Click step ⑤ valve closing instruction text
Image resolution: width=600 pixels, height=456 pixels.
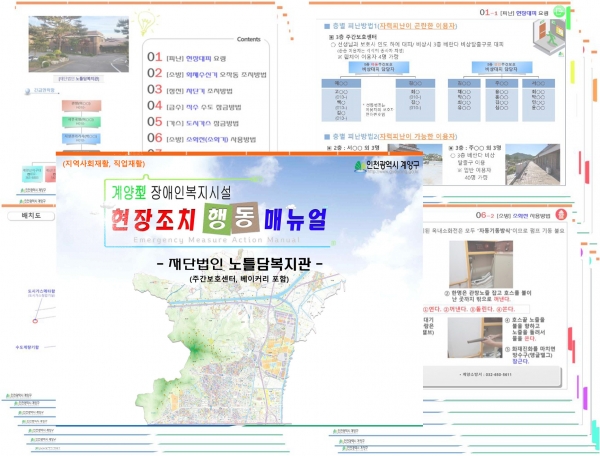[530, 355]
